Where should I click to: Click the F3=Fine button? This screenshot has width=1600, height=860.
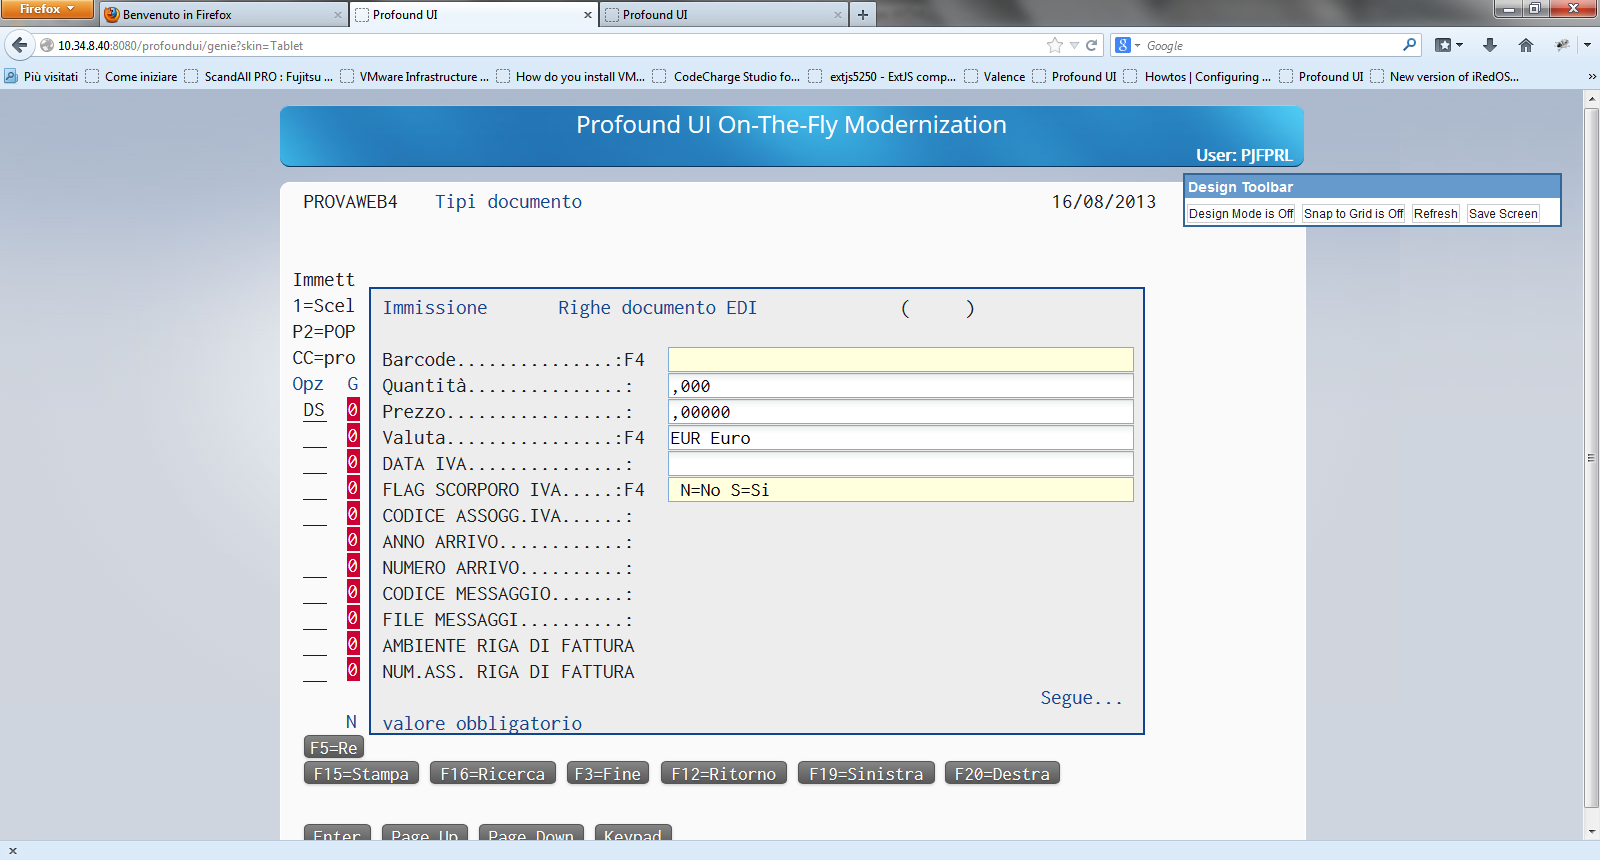(607, 773)
